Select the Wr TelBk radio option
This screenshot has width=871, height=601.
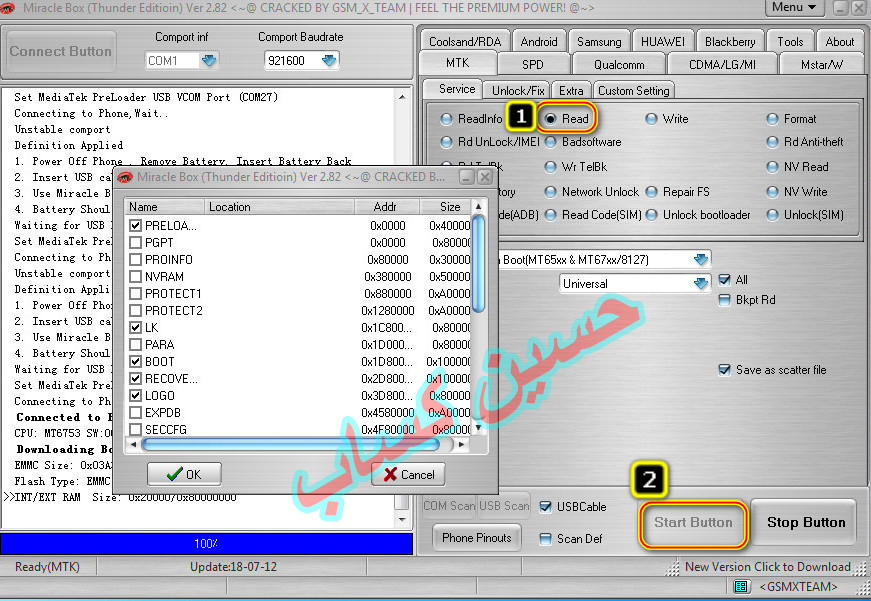[x=550, y=167]
